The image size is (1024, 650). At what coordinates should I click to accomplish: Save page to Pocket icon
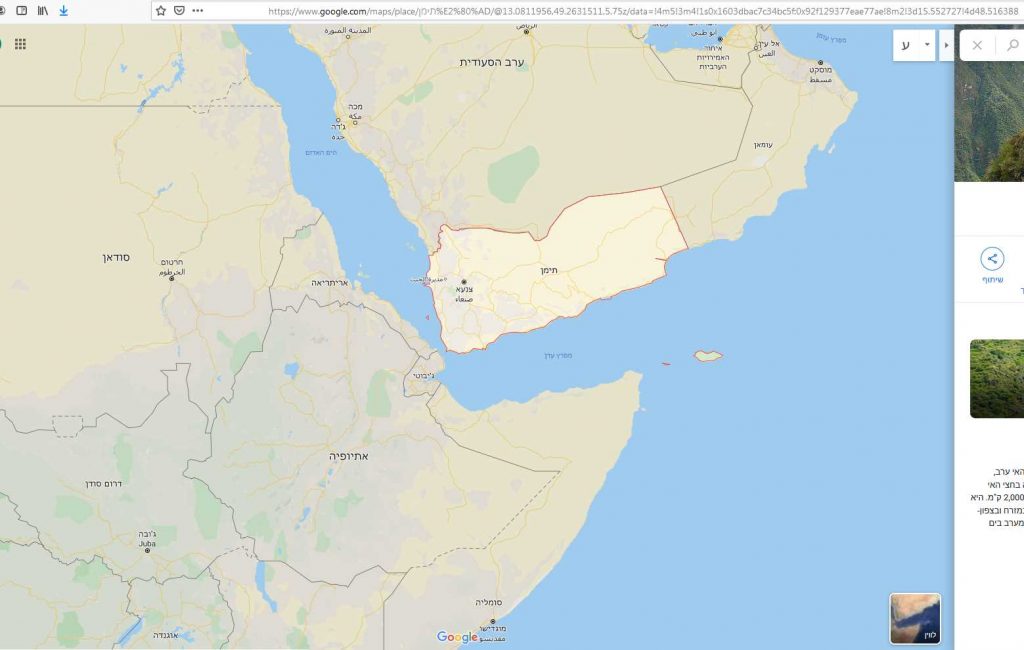[x=179, y=10]
